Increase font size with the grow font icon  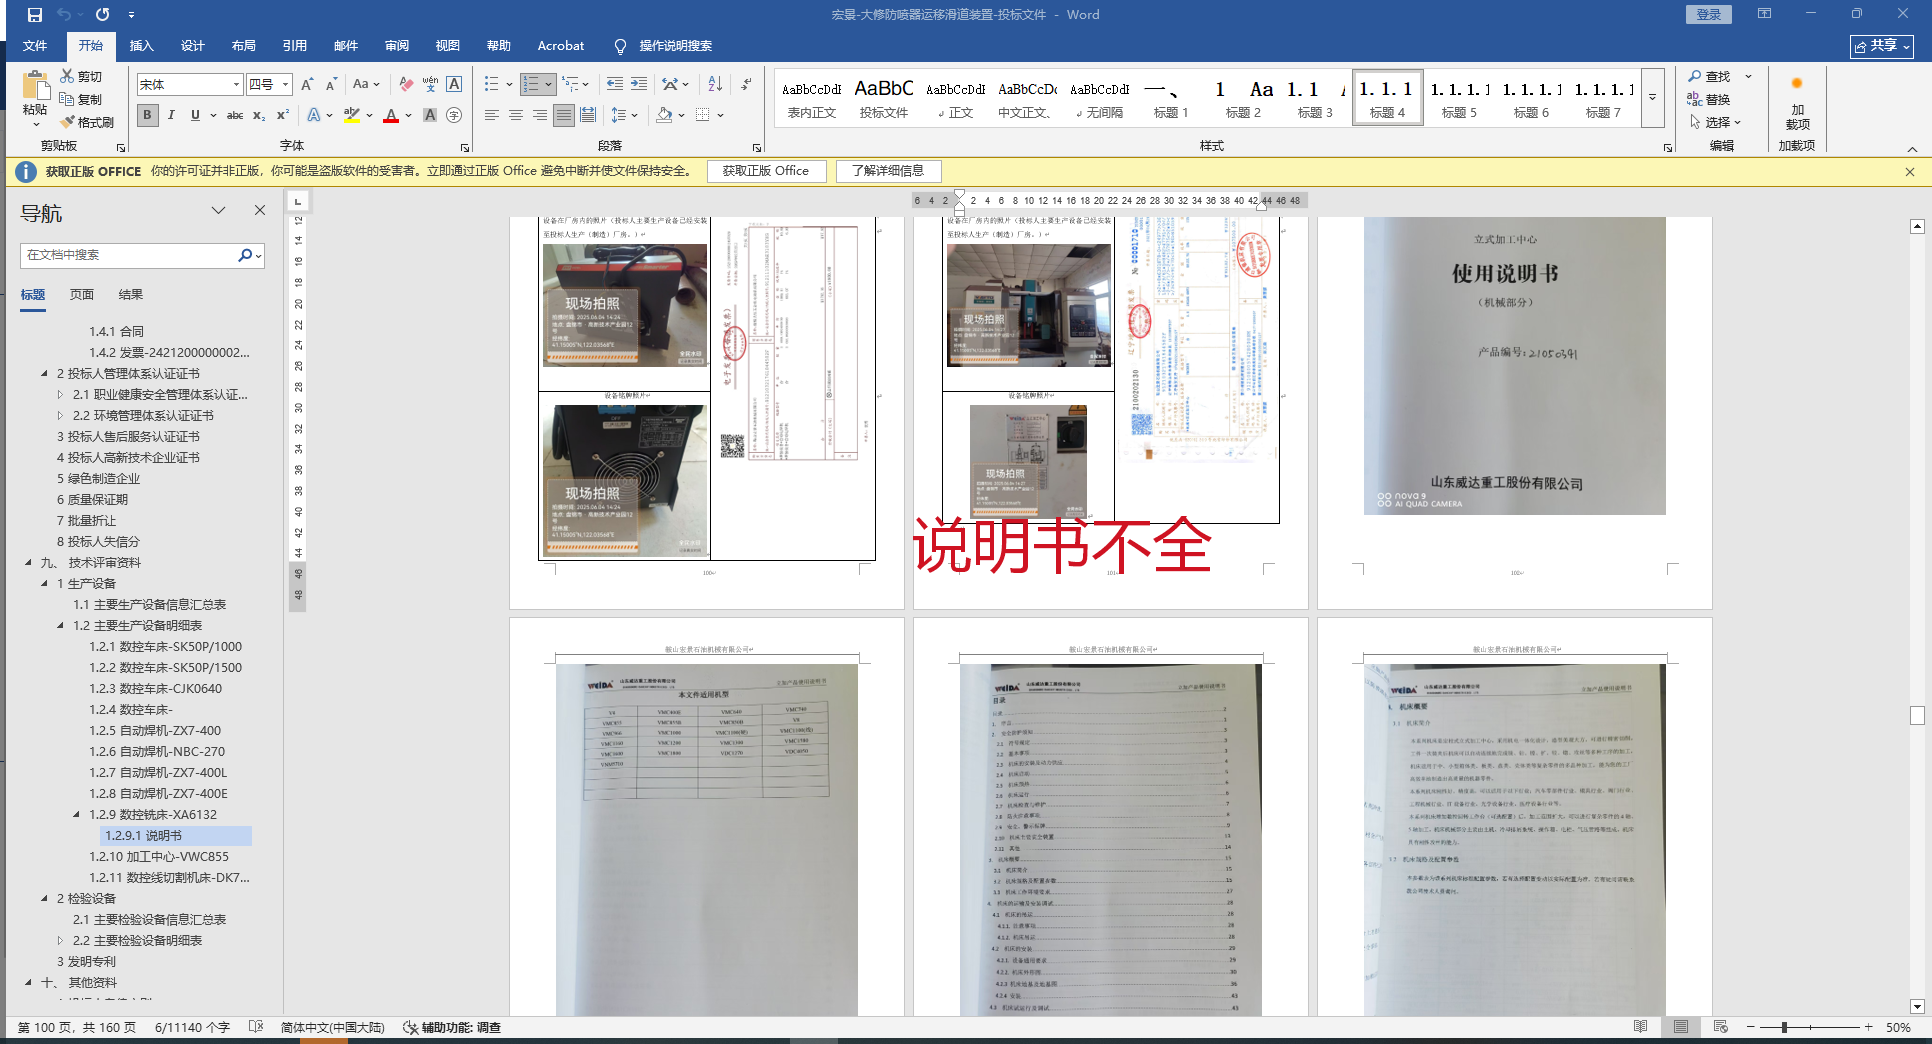307,85
